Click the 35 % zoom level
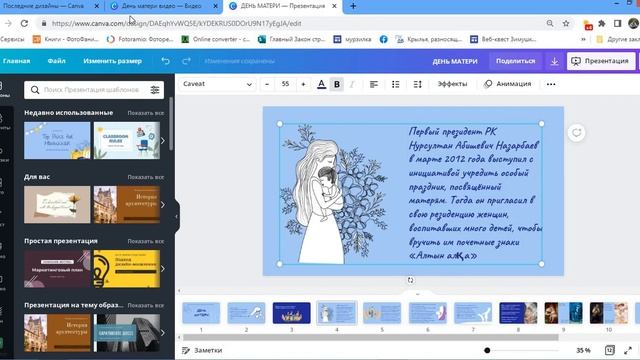 pyautogui.click(x=583, y=350)
